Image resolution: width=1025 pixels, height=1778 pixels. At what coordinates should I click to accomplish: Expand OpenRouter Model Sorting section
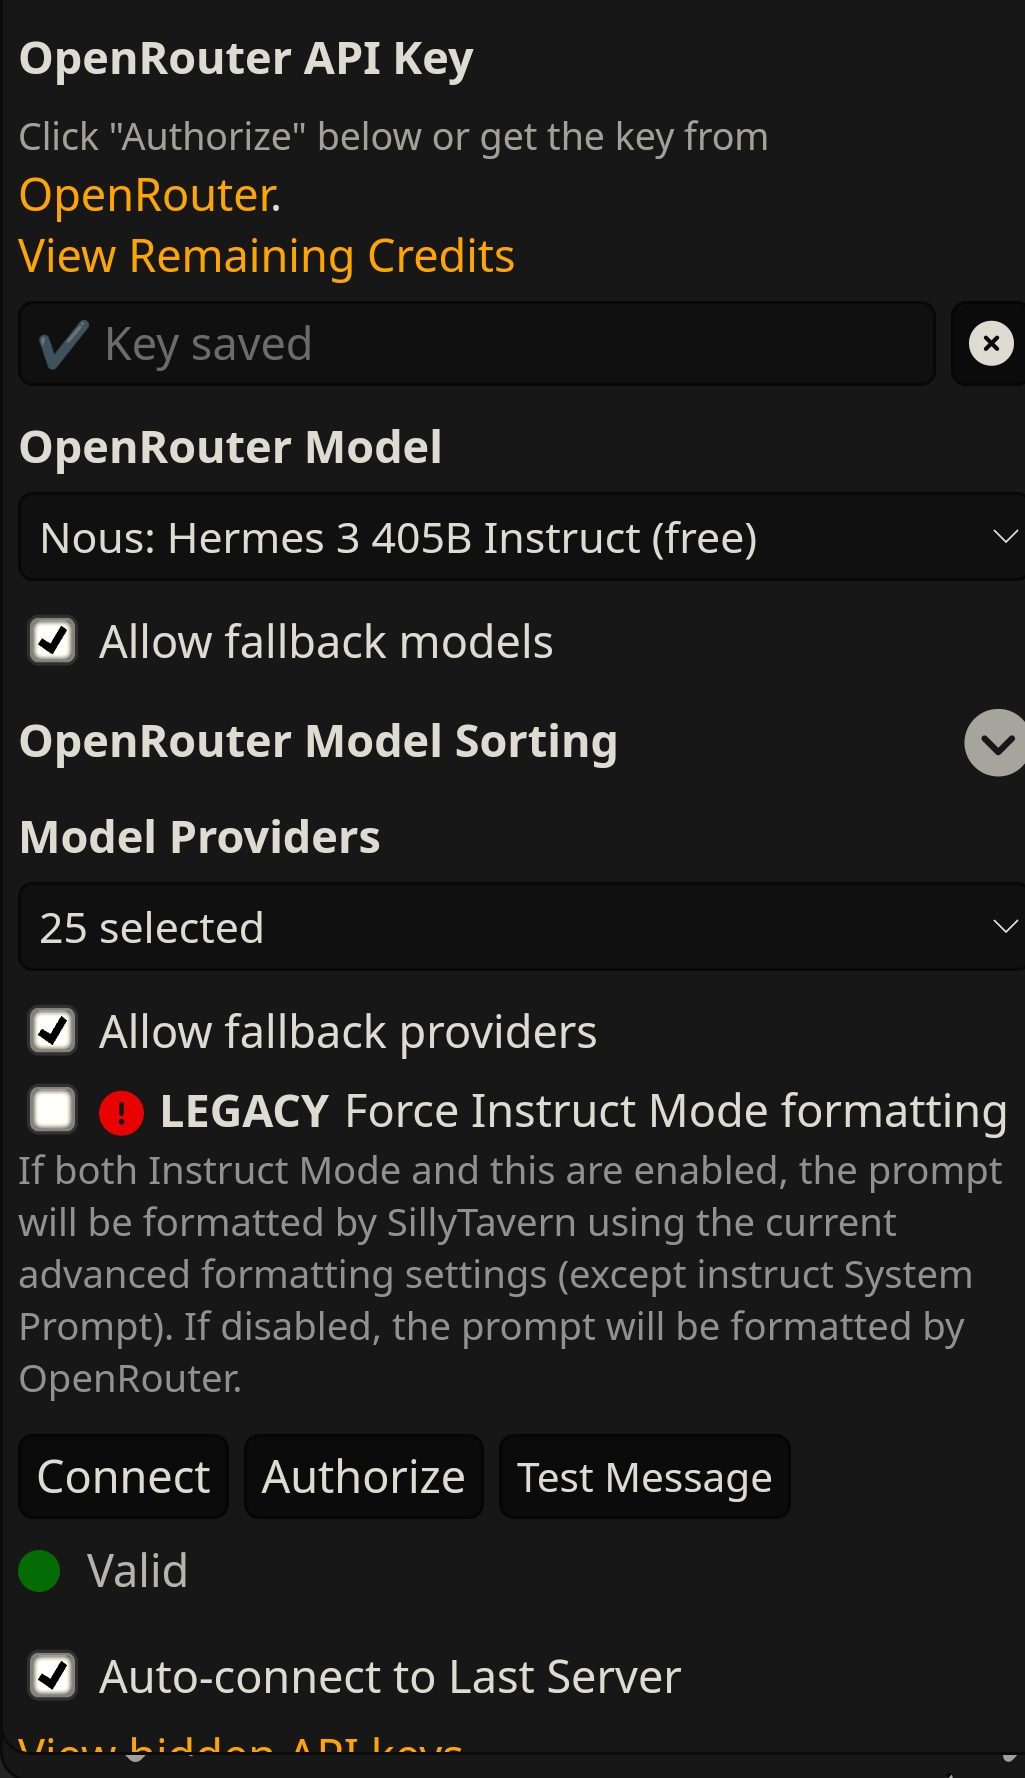pos(996,743)
